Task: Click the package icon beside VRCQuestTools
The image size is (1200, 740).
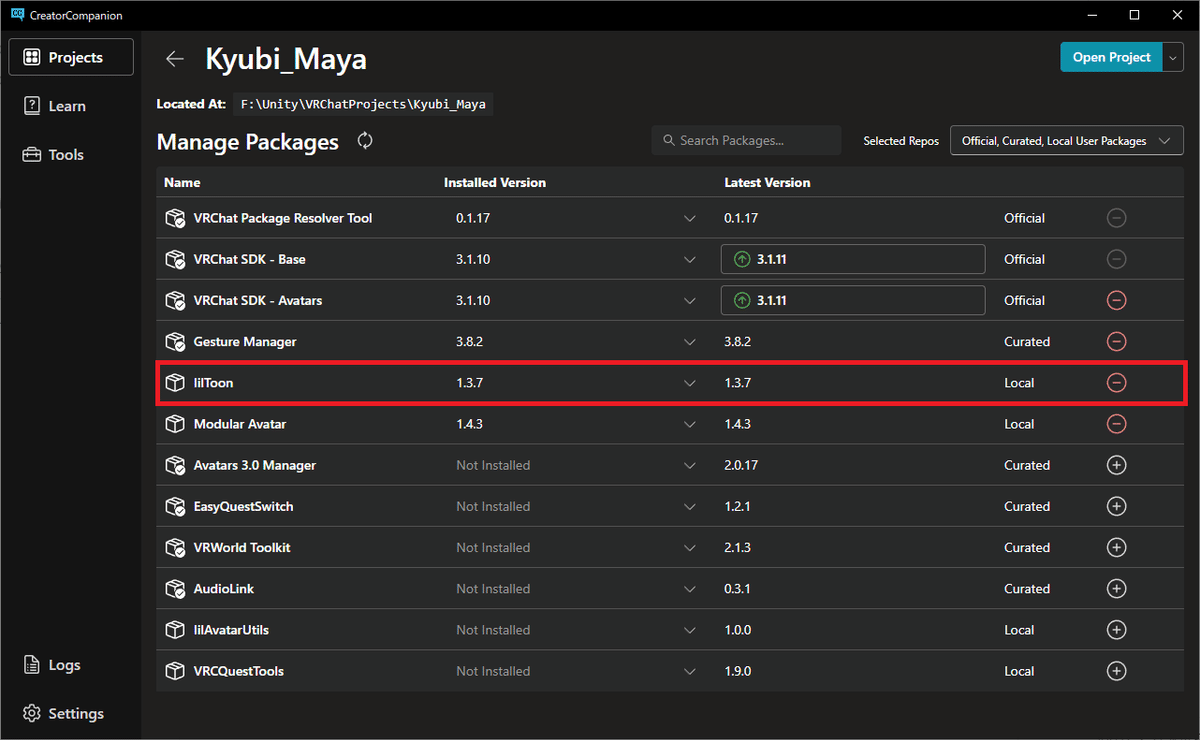Action: click(x=175, y=671)
